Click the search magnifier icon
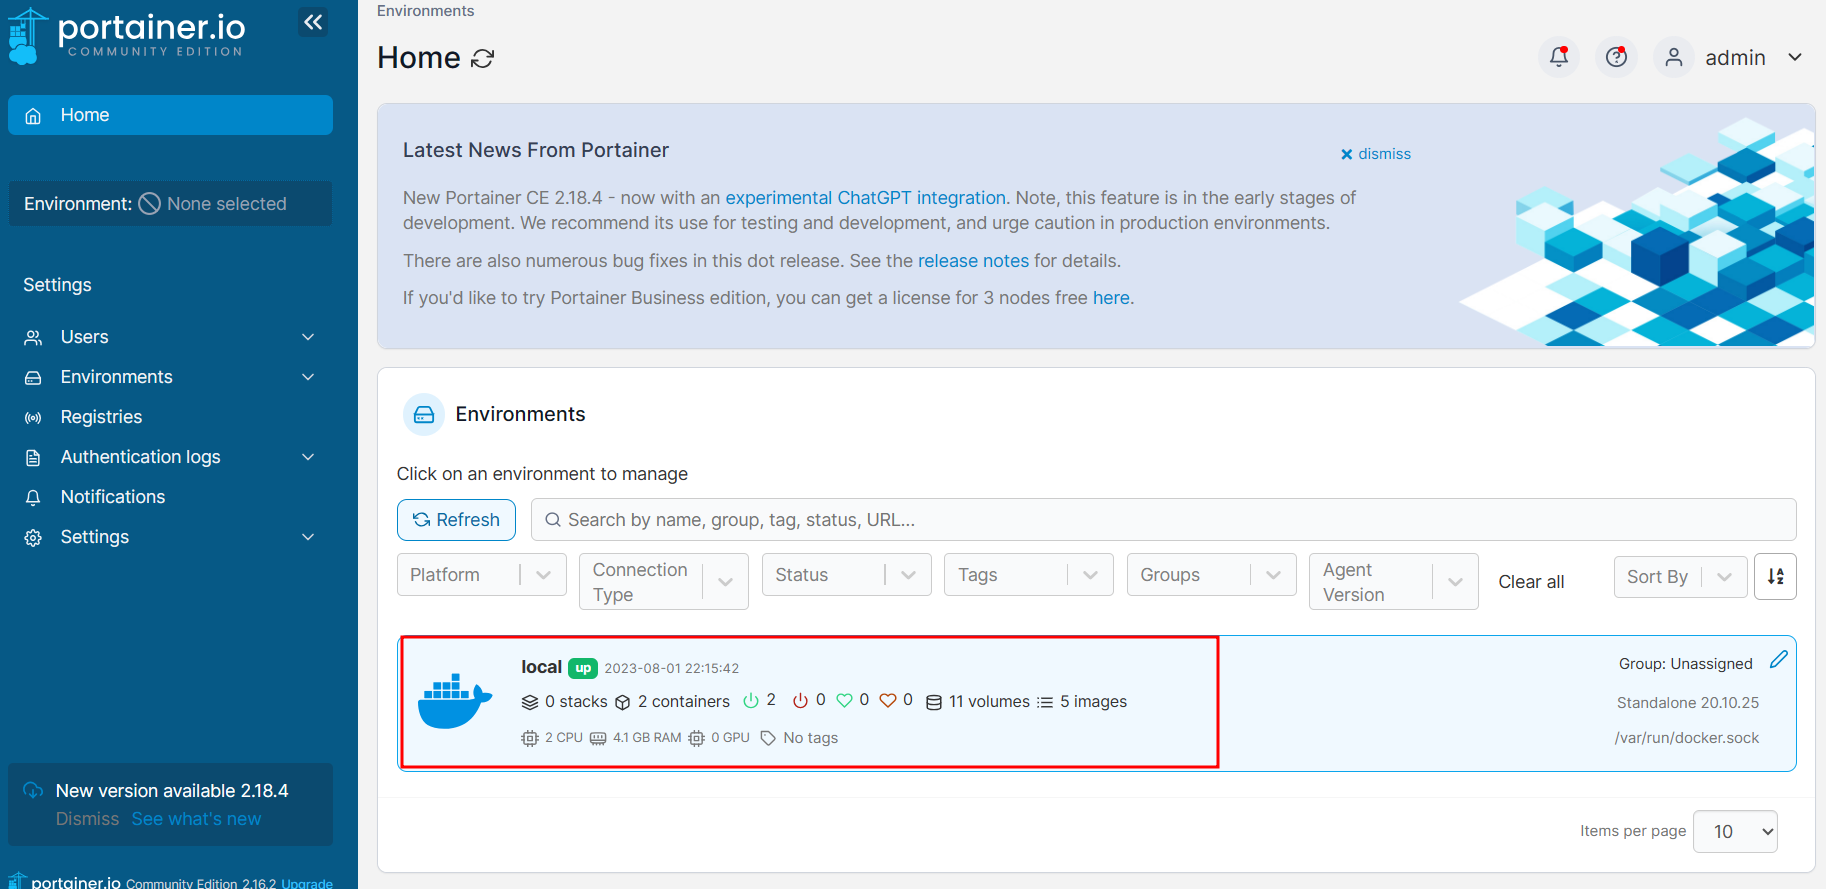Screen dimensions: 1826x889 pos(552,520)
